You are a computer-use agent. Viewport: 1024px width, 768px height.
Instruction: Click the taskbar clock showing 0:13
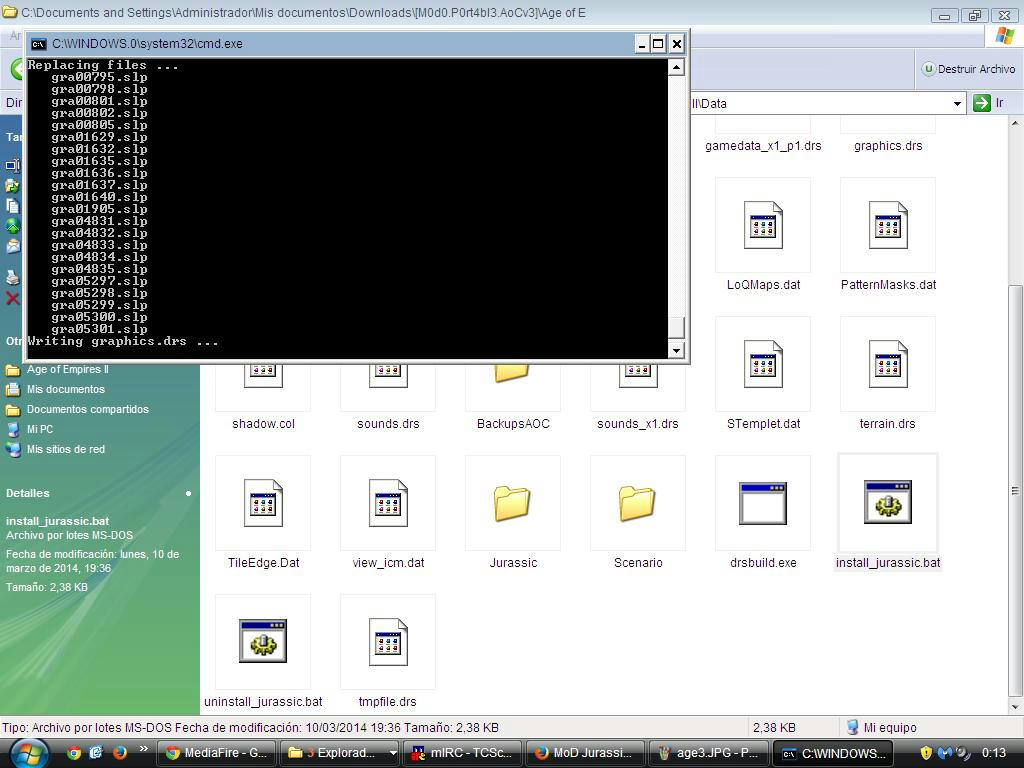(x=994, y=753)
